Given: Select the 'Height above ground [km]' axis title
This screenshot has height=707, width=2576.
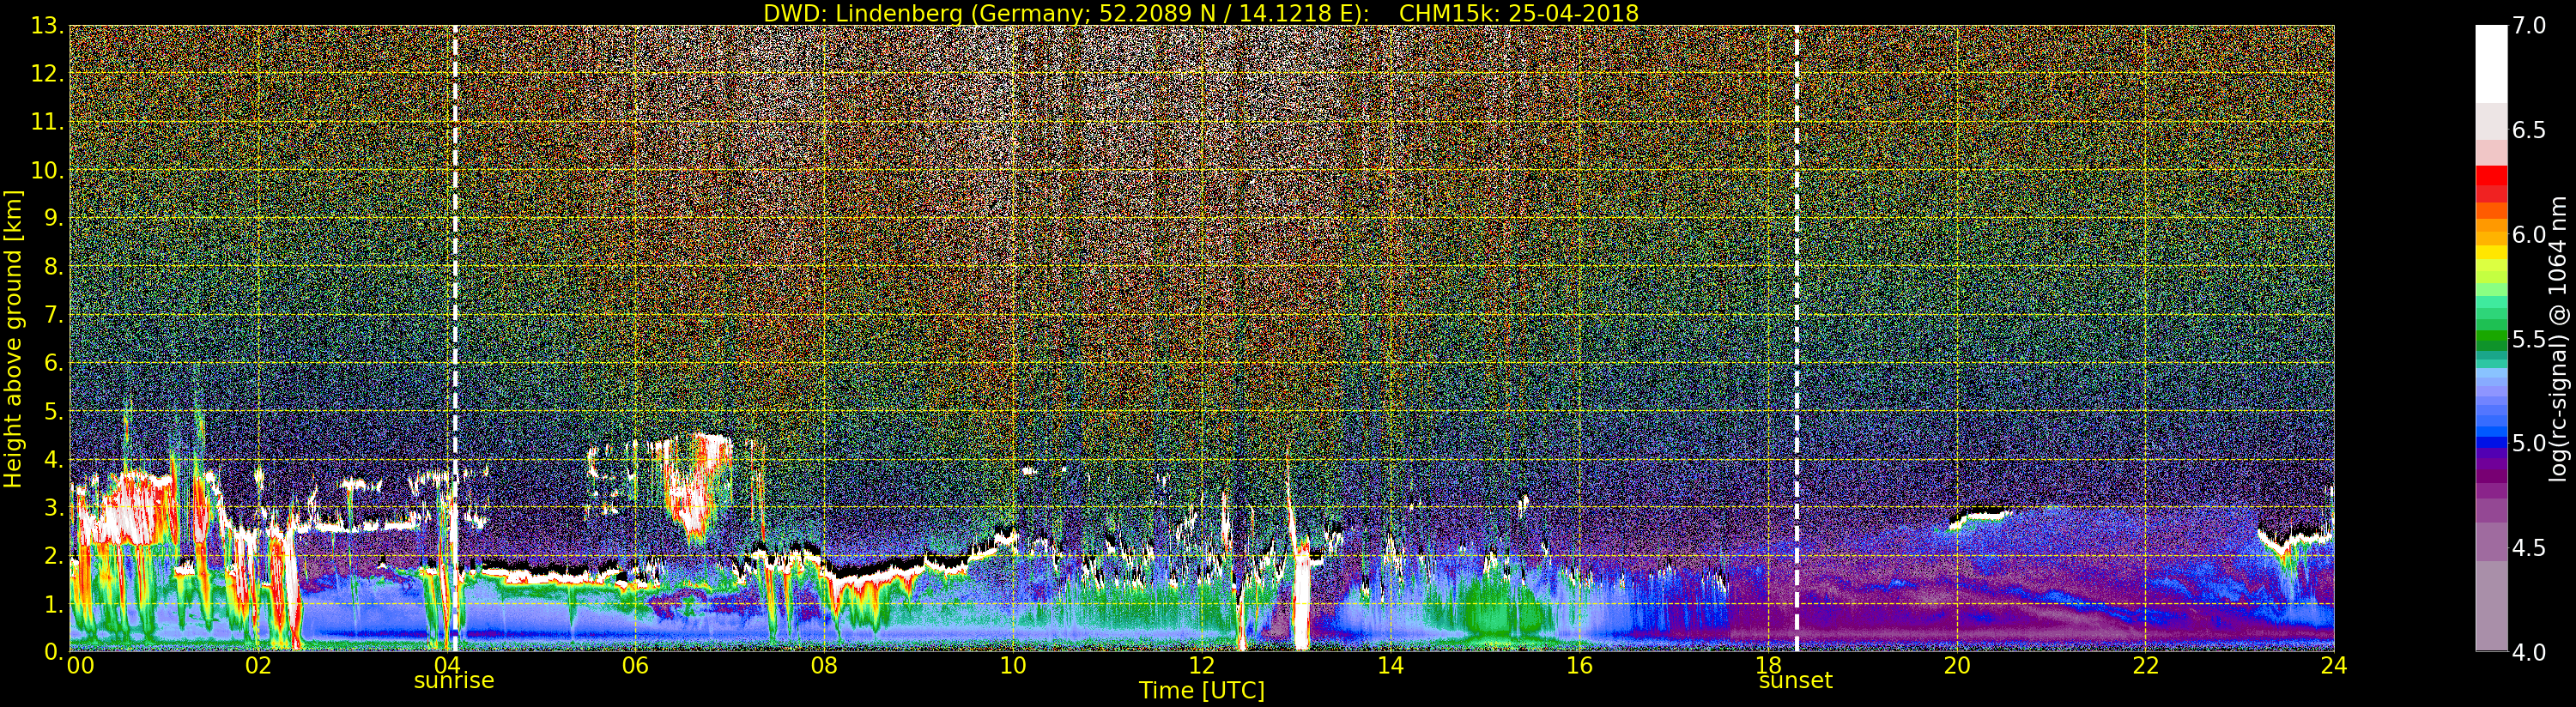Looking at the screenshot, I should [x=13, y=338].
